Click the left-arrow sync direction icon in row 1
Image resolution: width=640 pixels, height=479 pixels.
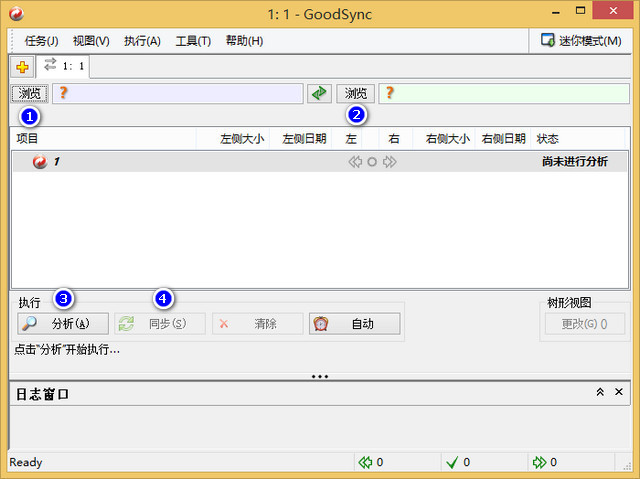tap(355, 162)
